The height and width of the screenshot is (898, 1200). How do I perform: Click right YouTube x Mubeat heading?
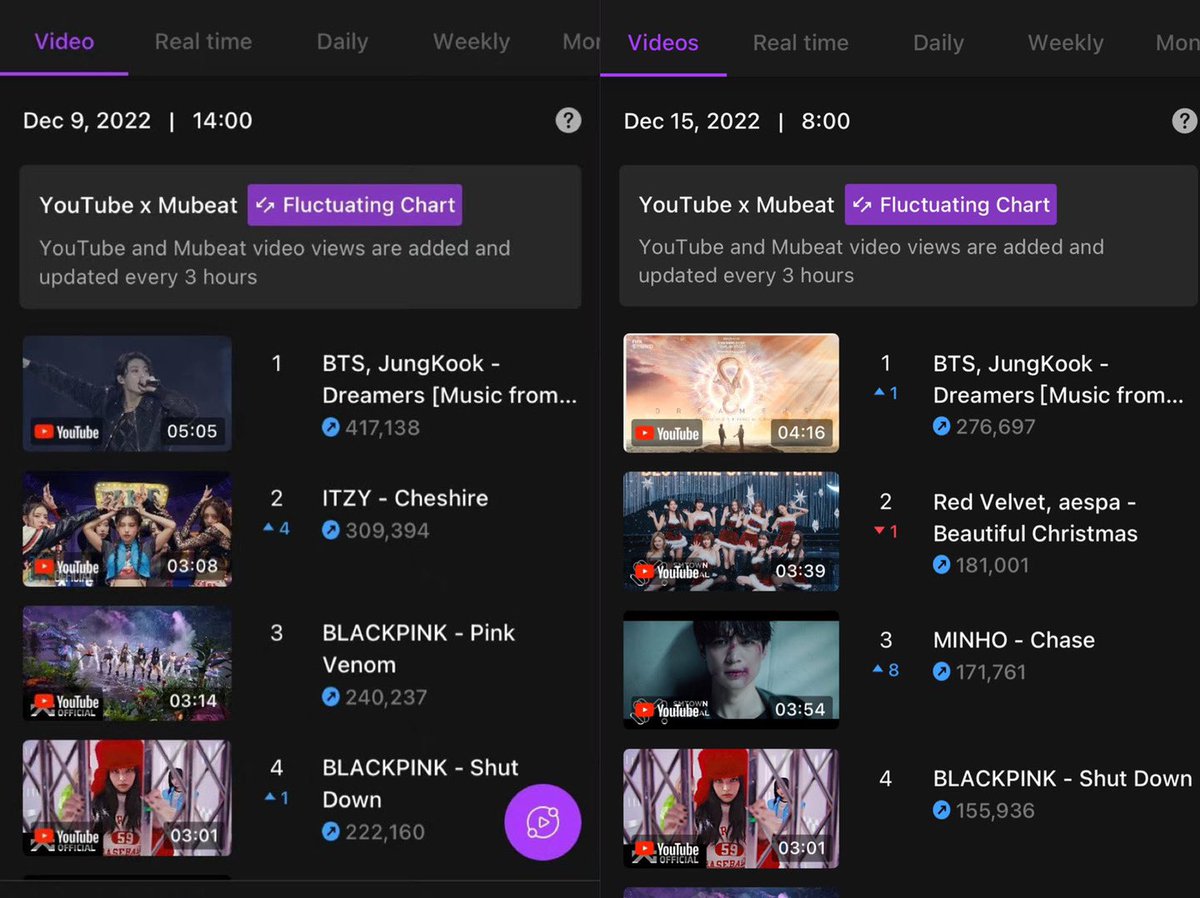click(x=736, y=205)
